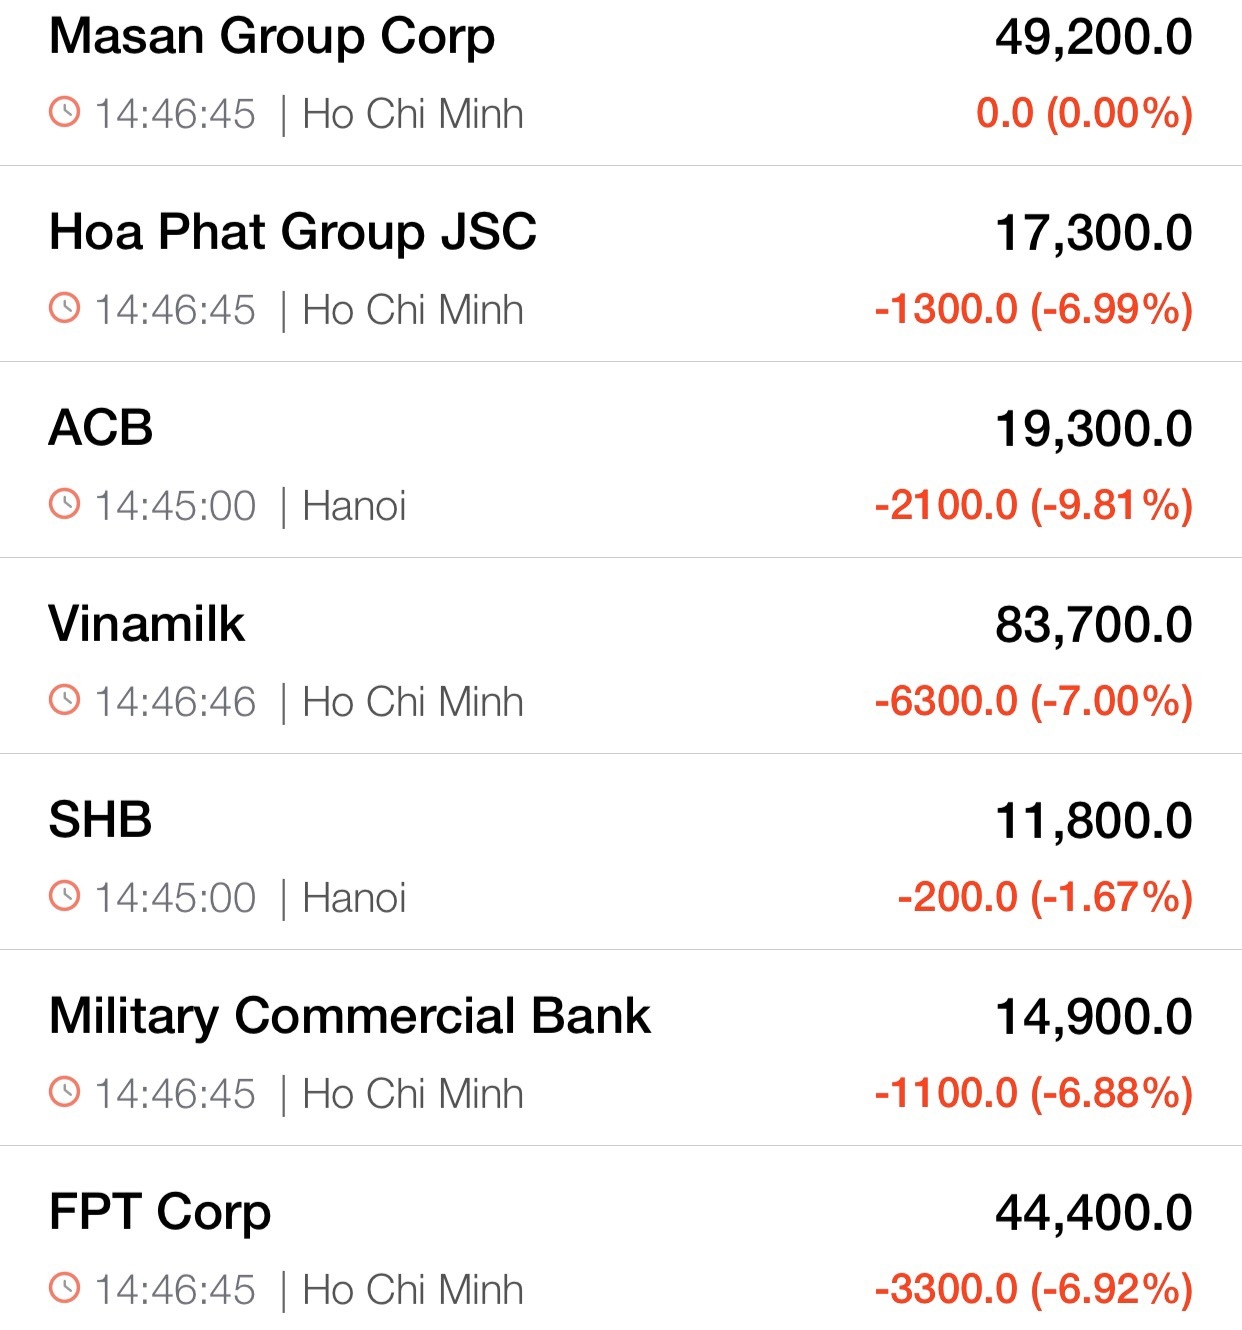Tap Vinamilk price 83,700.0
This screenshot has height=1330, width=1242.
[x=1093, y=626]
